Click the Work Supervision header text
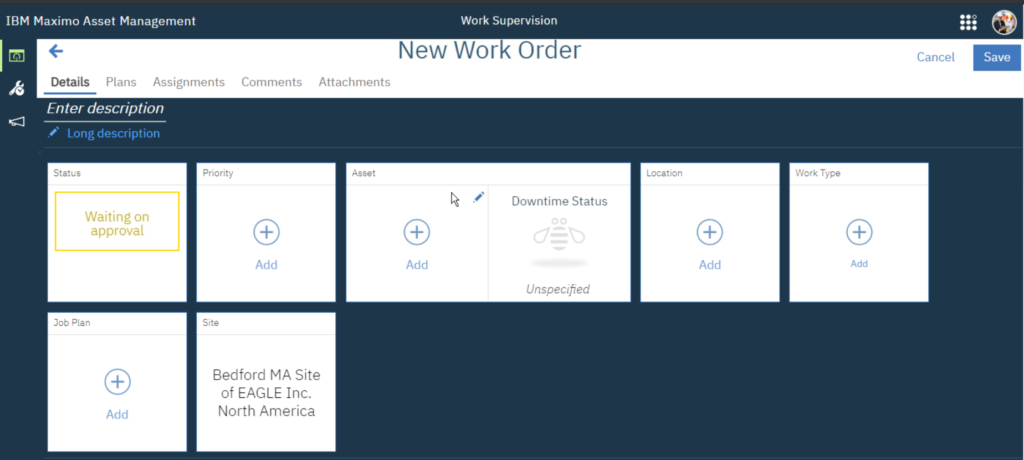Viewport: 1024px width, 460px height. click(x=509, y=20)
